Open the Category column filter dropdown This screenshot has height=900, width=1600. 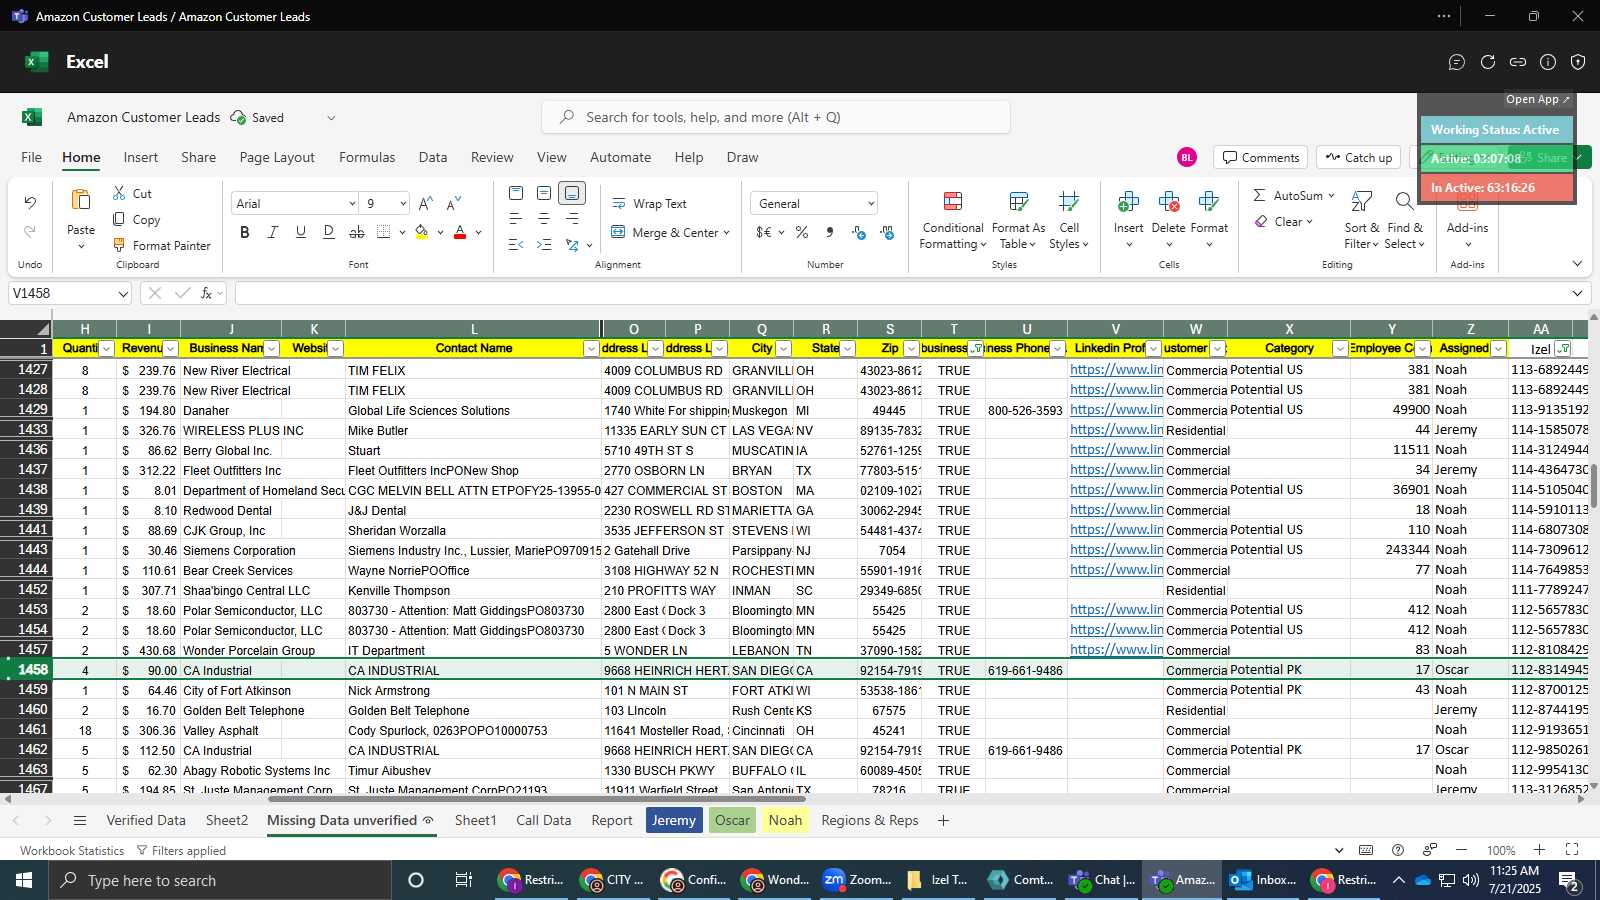pos(1340,349)
